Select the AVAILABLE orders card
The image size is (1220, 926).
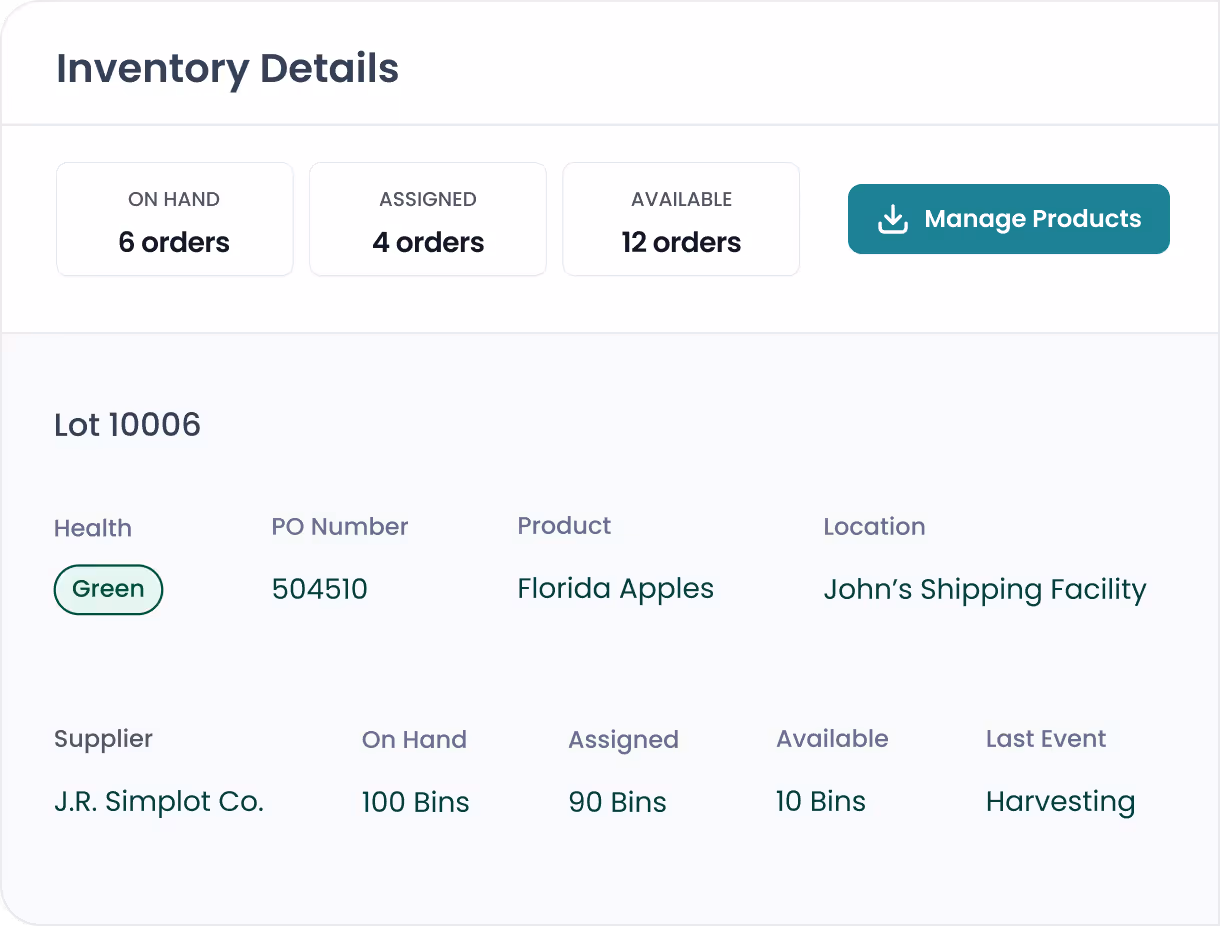pyautogui.click(x=681, y=218)
